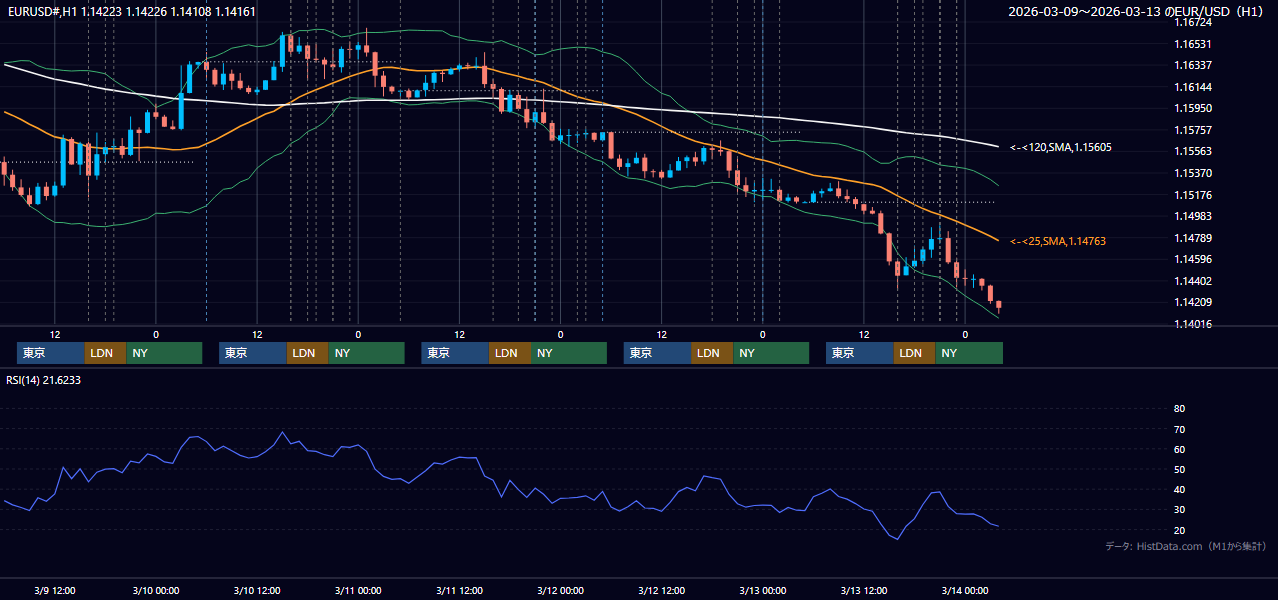
Task: Click the 3/9 12:00 date label
Action: click(55, 590)
